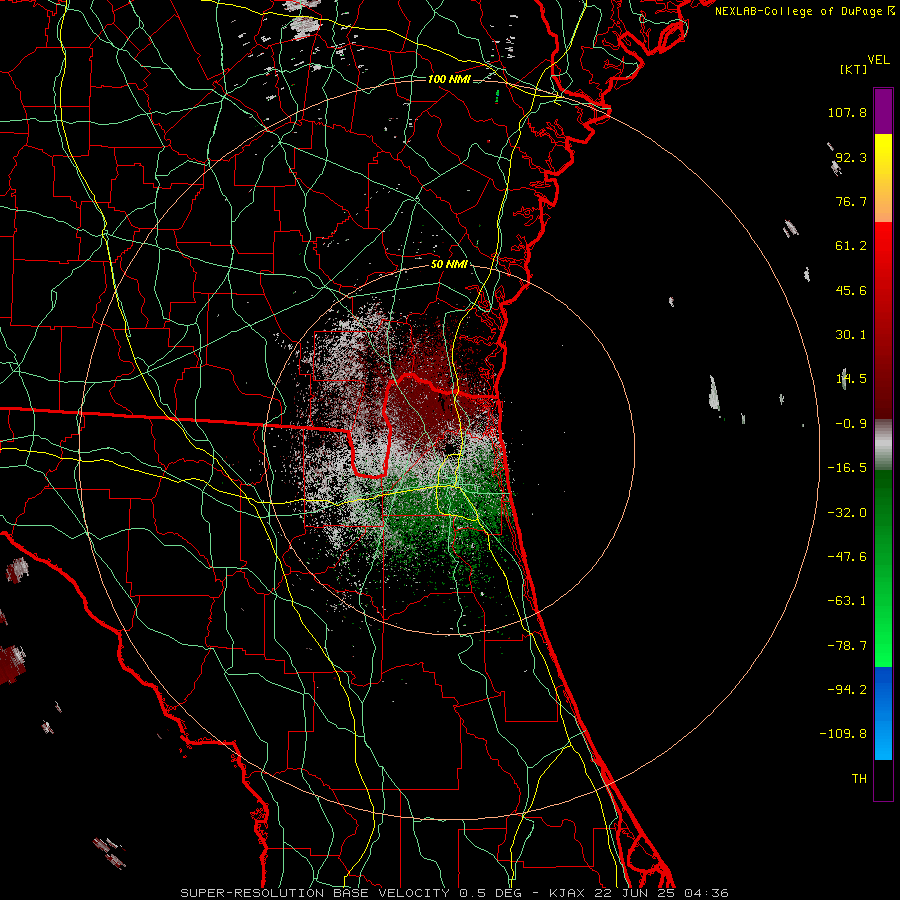Click the KJAX radar site black center dot
This screenshot has width=900, height=900.
point(451,448)
